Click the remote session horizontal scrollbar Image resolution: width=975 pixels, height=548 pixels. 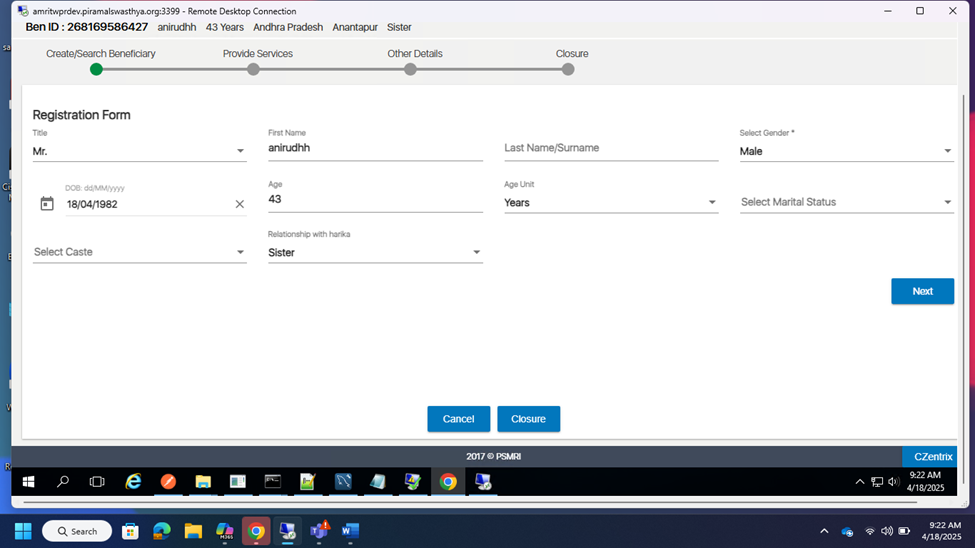tap(469, 502)
